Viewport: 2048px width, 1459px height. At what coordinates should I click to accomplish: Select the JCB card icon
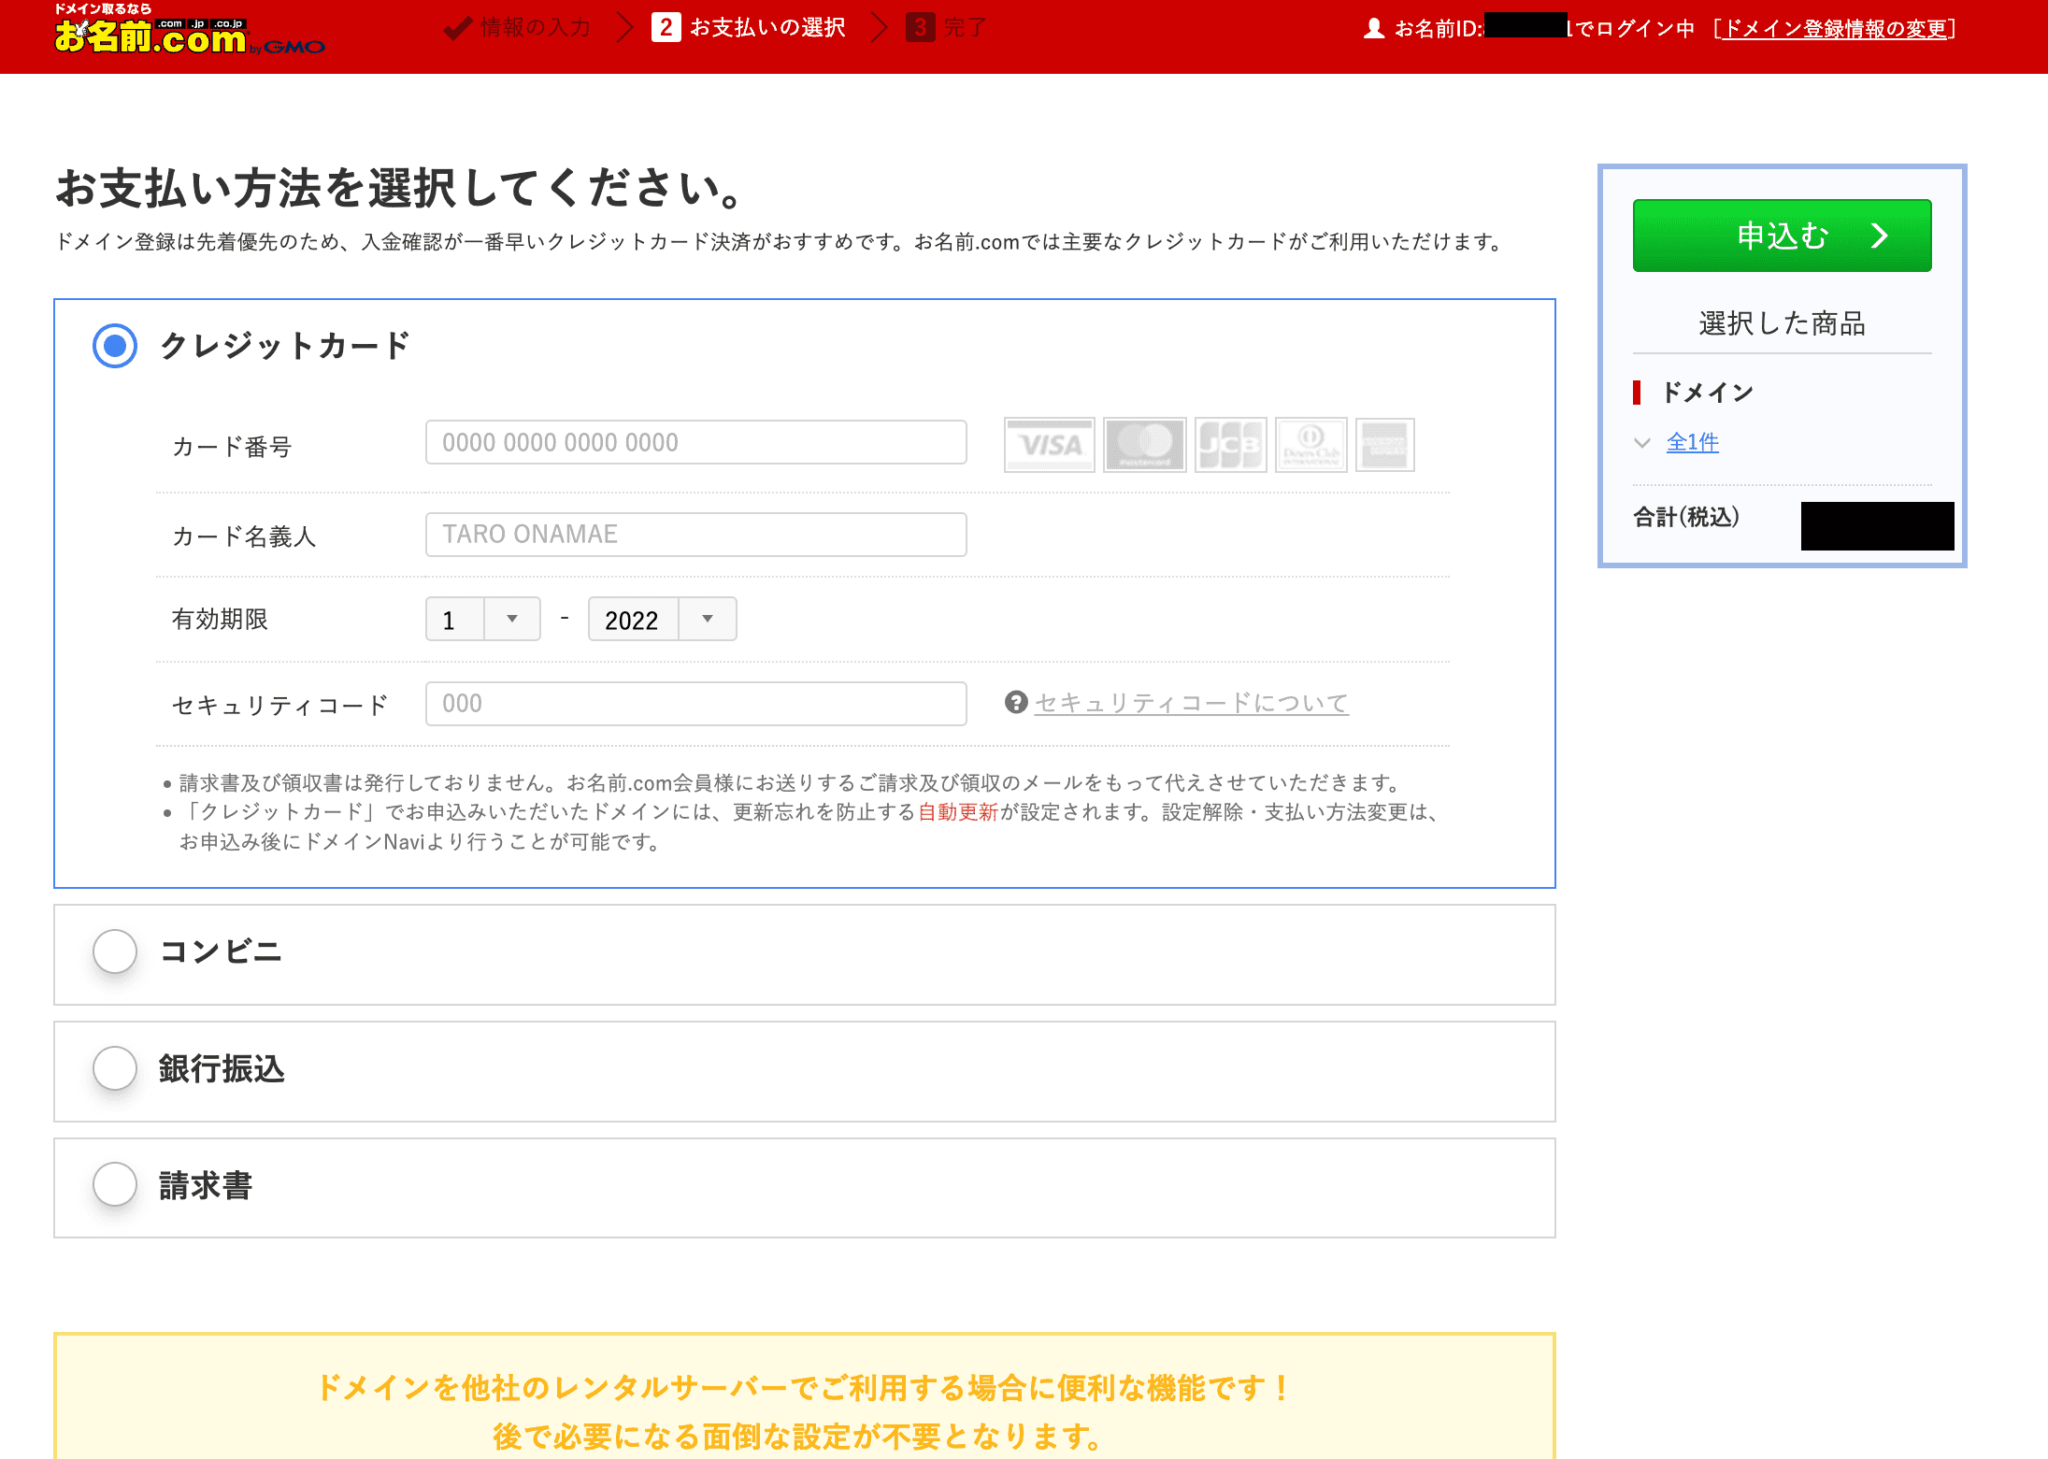click(x=1229, y=444)
